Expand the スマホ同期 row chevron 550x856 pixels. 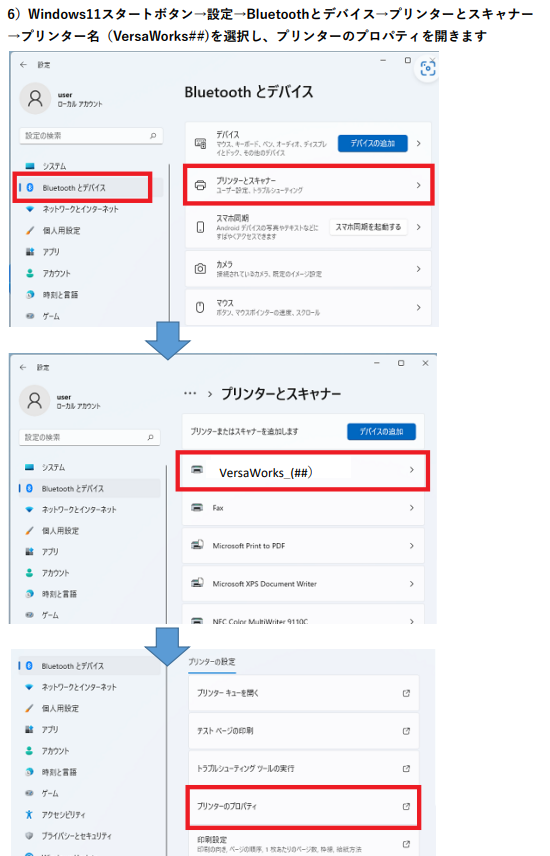(418, 227)
